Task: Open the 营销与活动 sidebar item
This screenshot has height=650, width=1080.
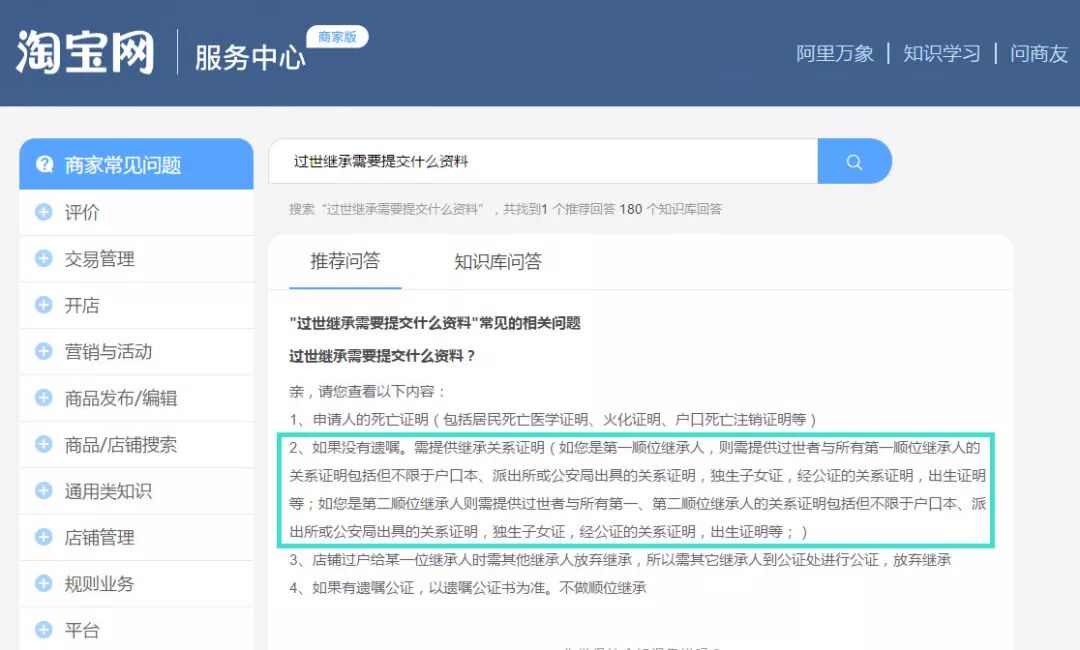Action: point(136,351)
